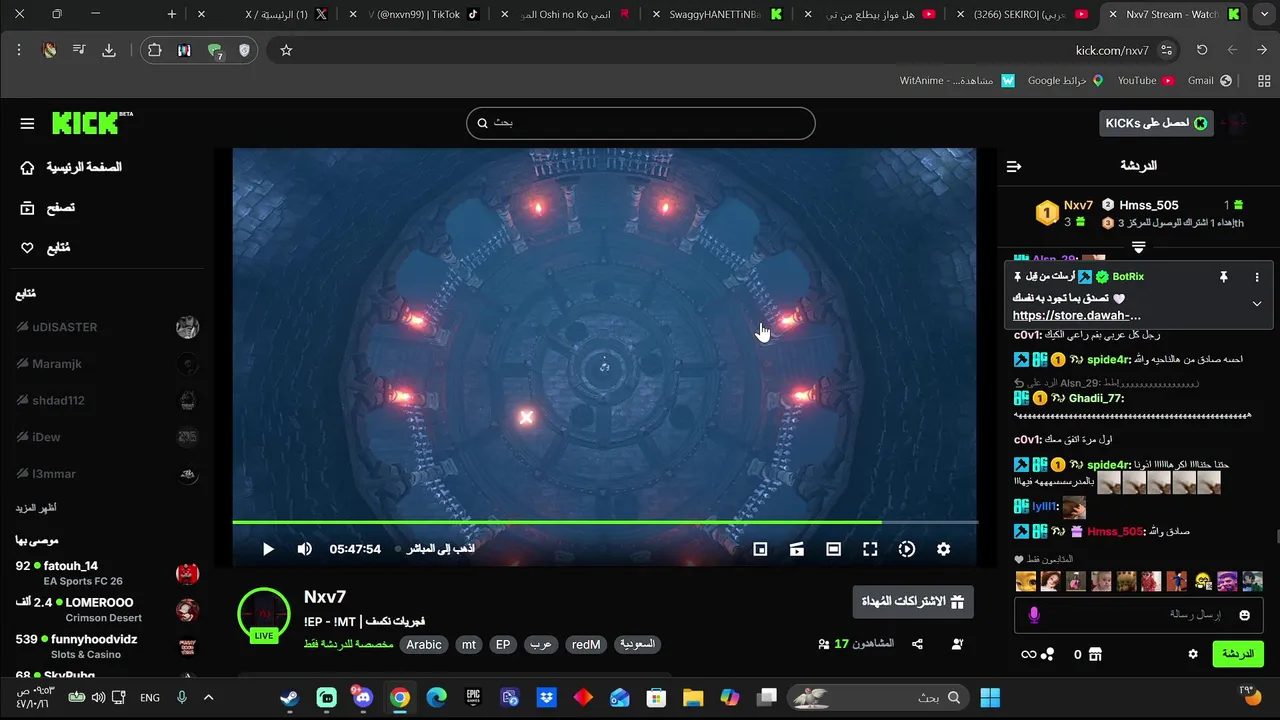Viewport: 1280px width, 720px height.
Task: Click the Kick search field
Action: (x=640, y=123)
